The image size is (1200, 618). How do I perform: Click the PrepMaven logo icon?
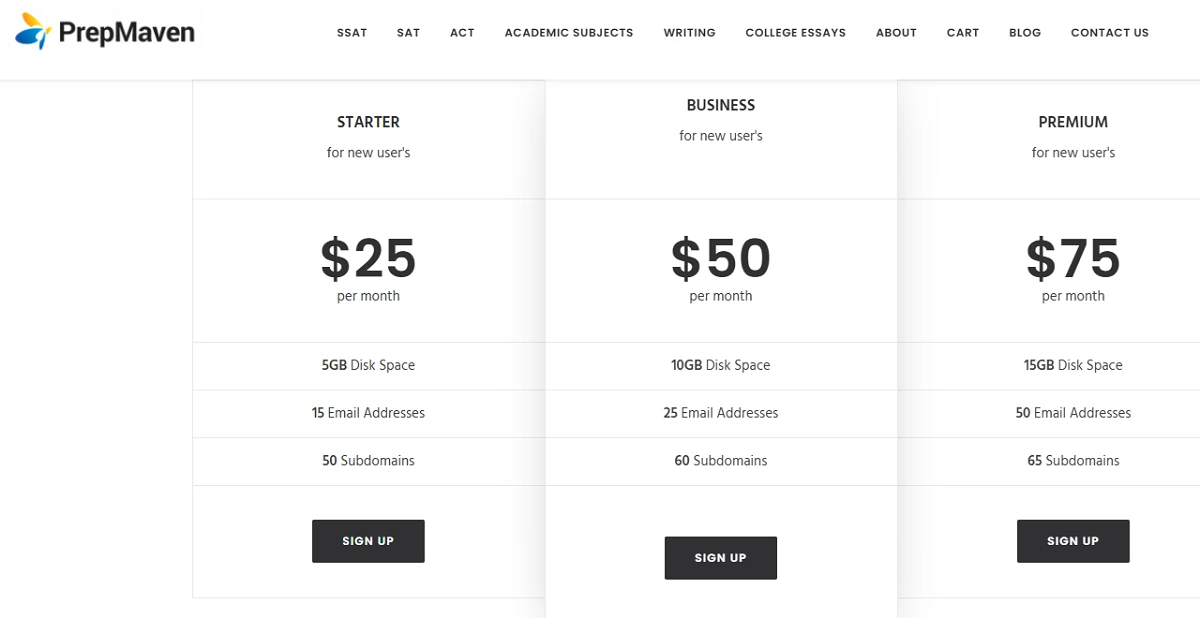(33, 32)
